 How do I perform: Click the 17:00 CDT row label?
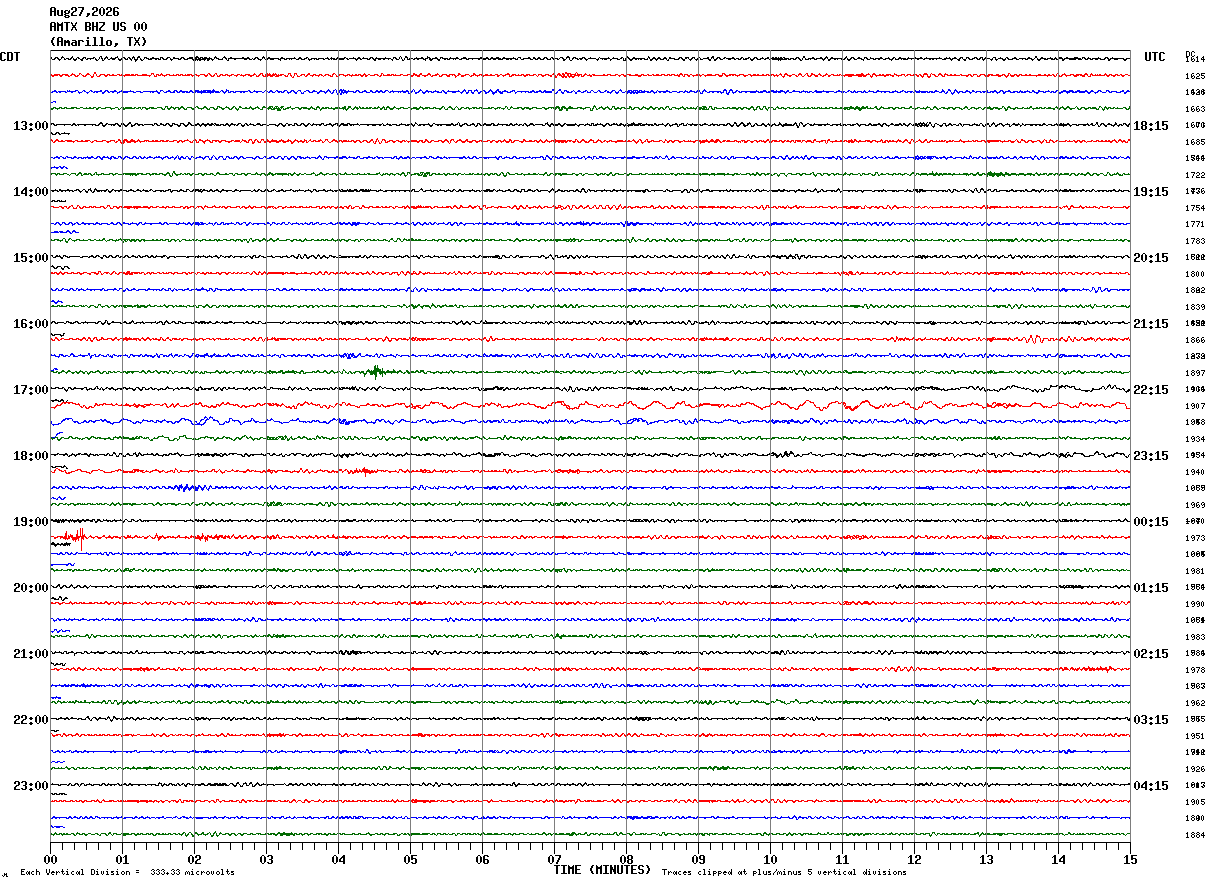pos(30,390)
